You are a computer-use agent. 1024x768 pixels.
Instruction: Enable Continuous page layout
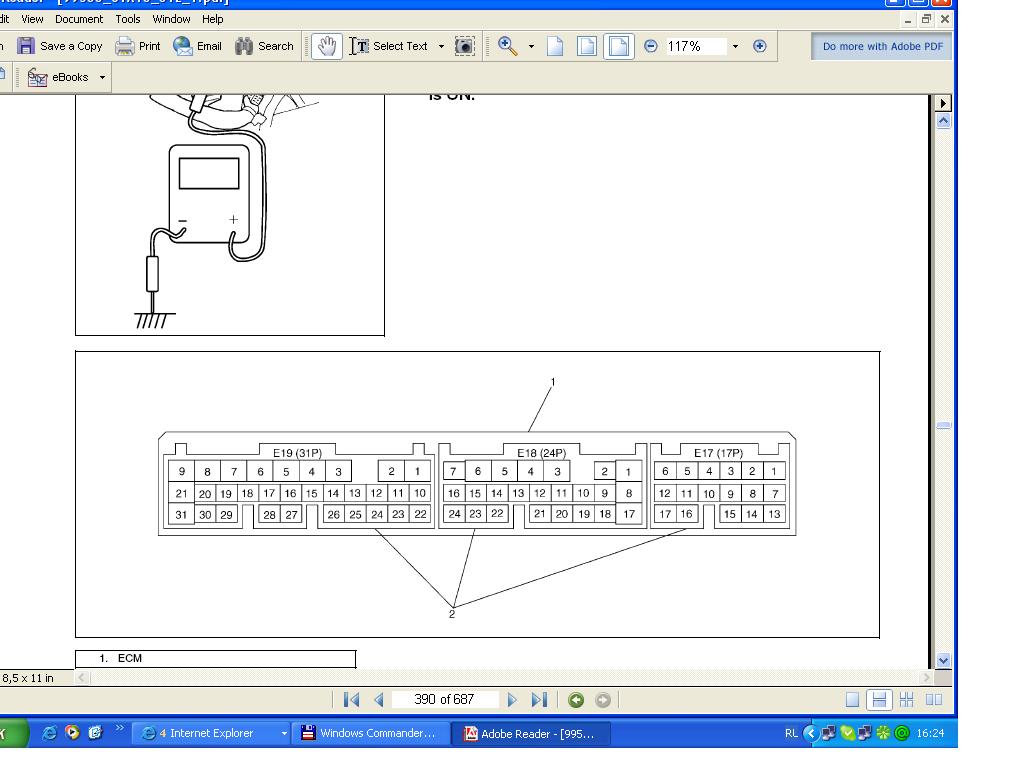879,700
